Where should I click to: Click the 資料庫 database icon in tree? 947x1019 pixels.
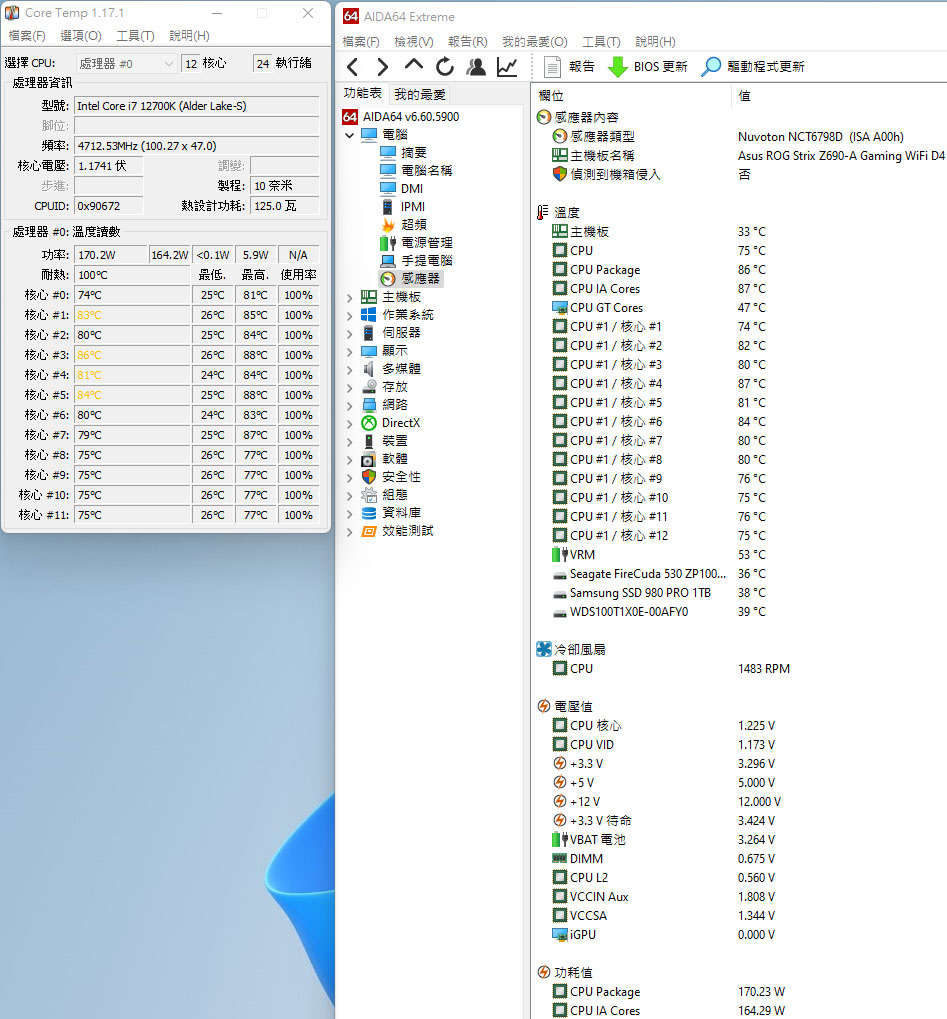click(369, 513)
